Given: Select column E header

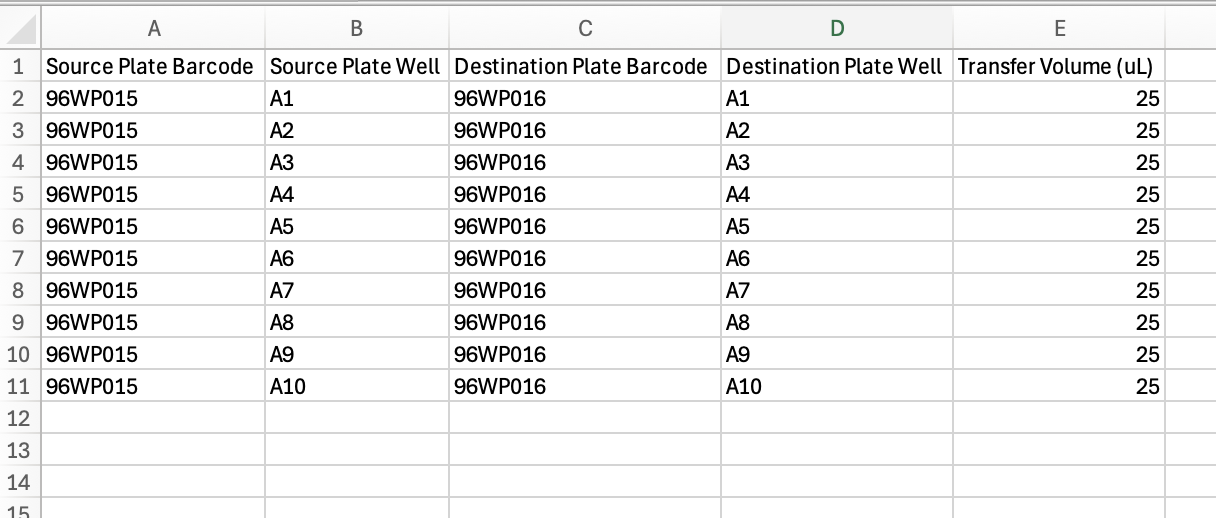Looking at the screenshot, I should coord(1059,30).
